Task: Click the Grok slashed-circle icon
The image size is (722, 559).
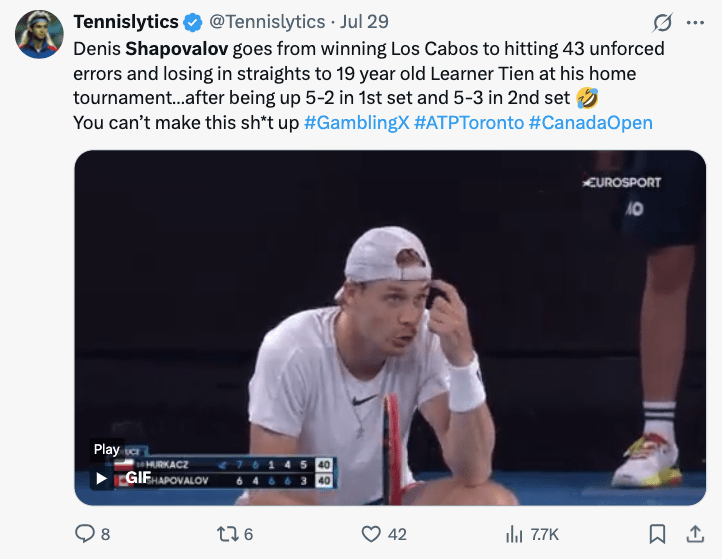Action: (x=661, y=22)
